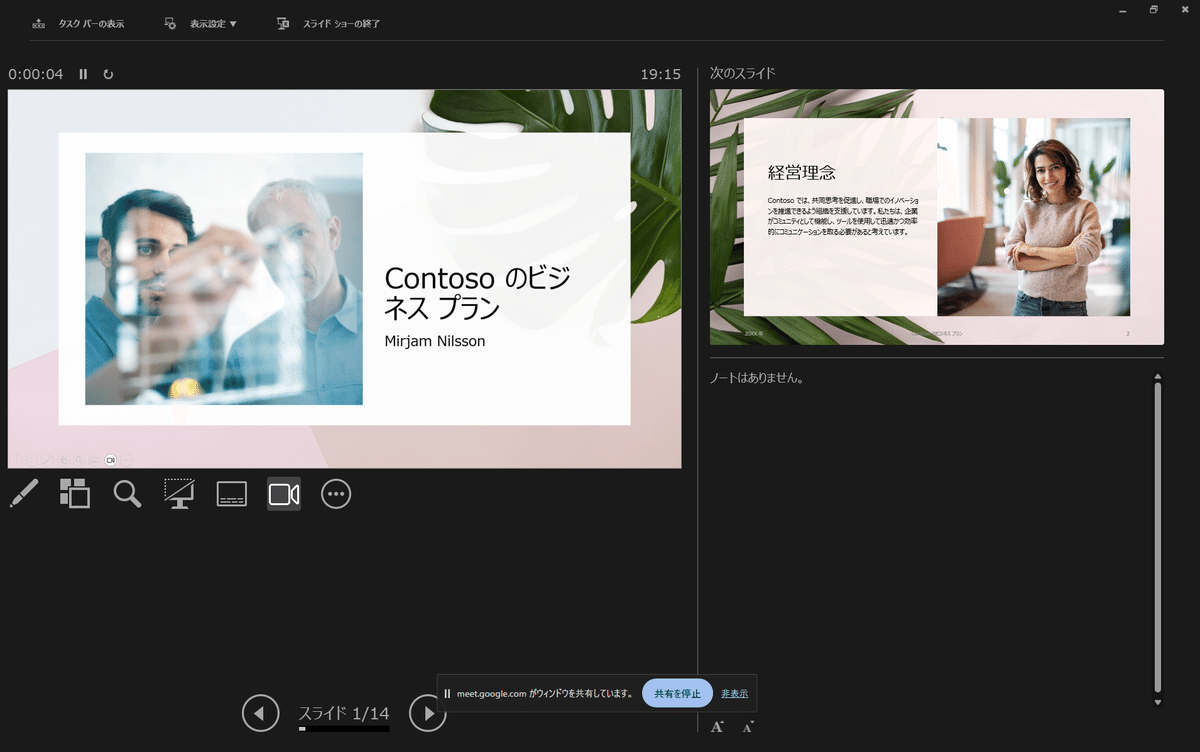Increase the notes text size
Image resolution: width=1200 pixels, height=752 pixels.
pyautogui.click(x=717, y=727)
